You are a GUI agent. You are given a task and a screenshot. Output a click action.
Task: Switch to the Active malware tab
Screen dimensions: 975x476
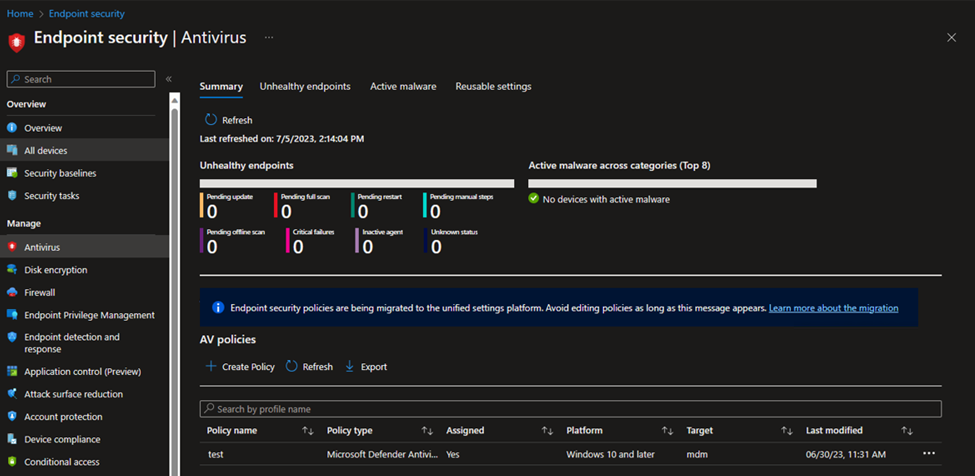(x=403, y=87)
